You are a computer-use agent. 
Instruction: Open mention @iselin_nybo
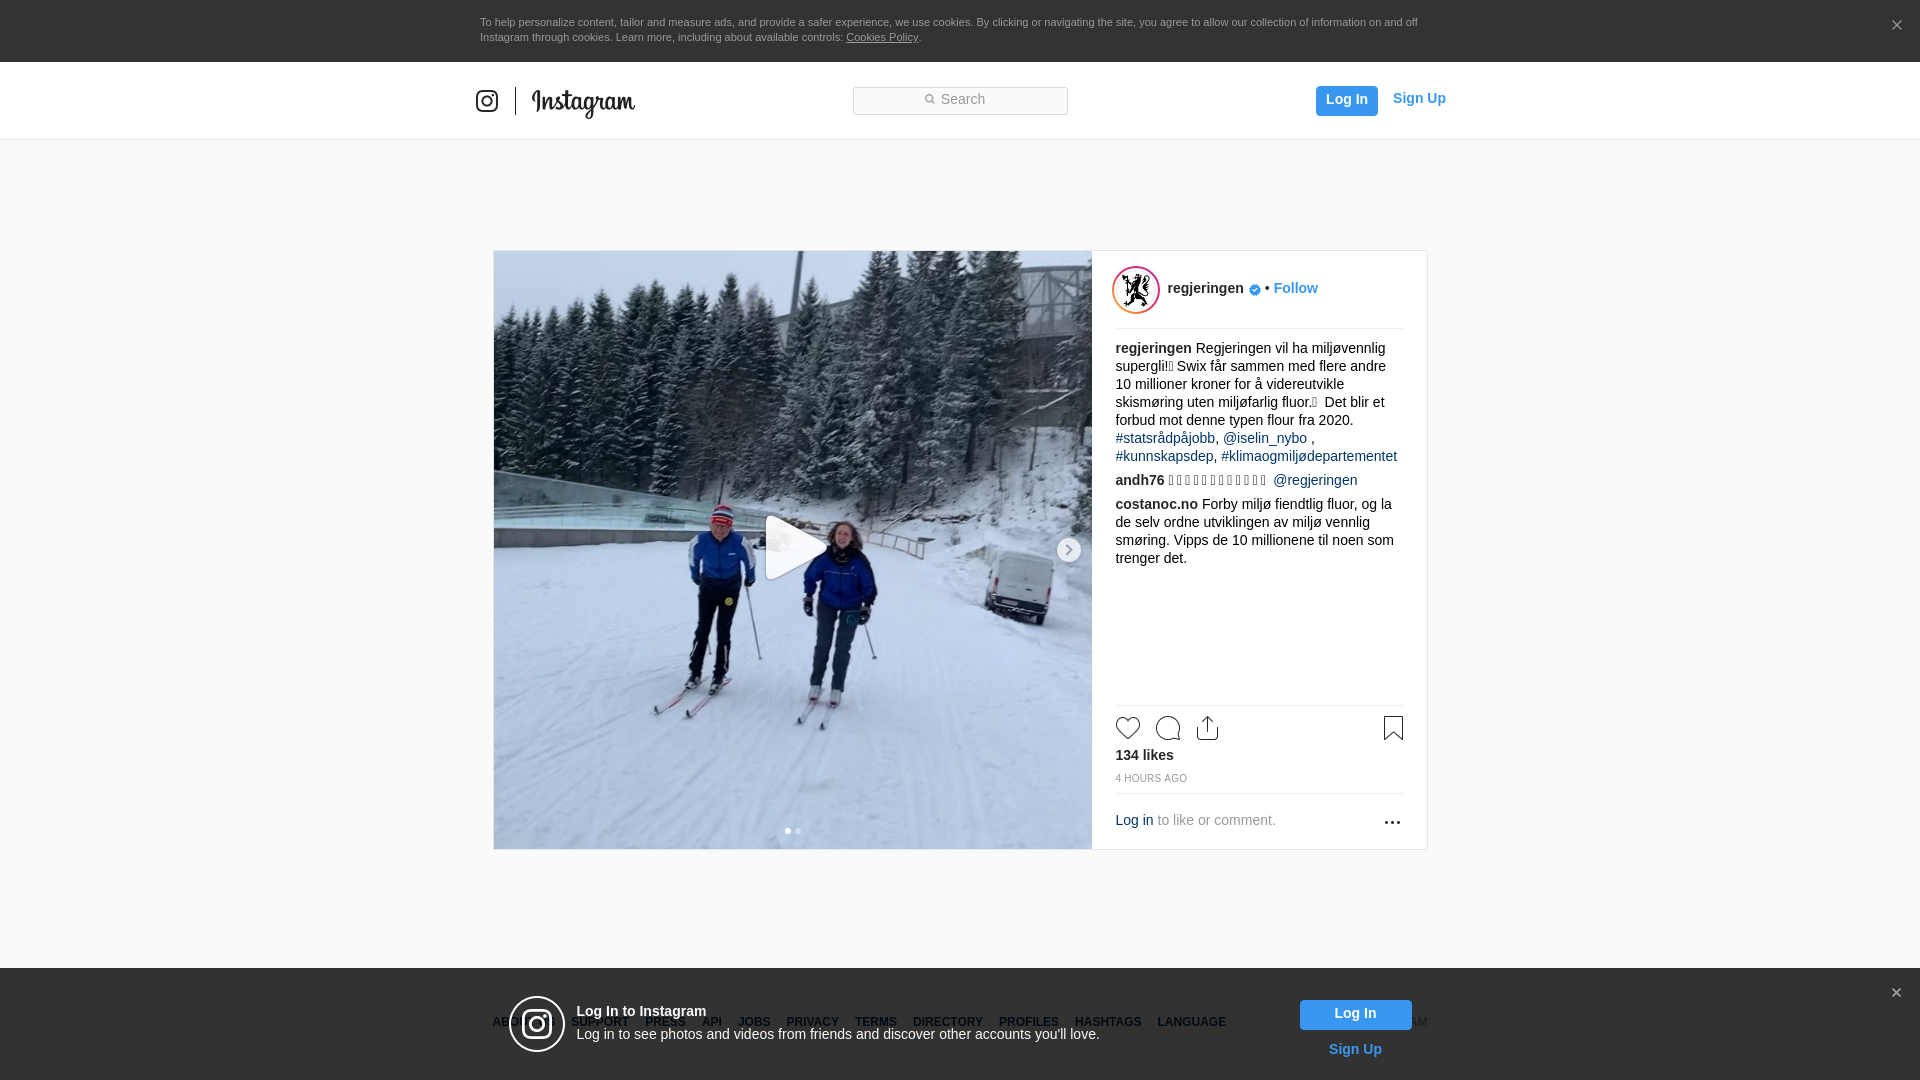[1264, 438]
